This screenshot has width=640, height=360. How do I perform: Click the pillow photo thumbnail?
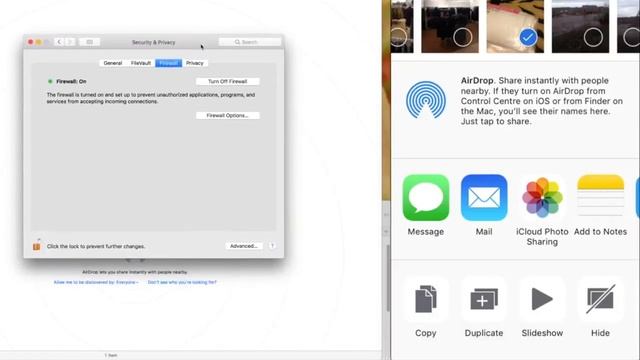pos(515,26)
